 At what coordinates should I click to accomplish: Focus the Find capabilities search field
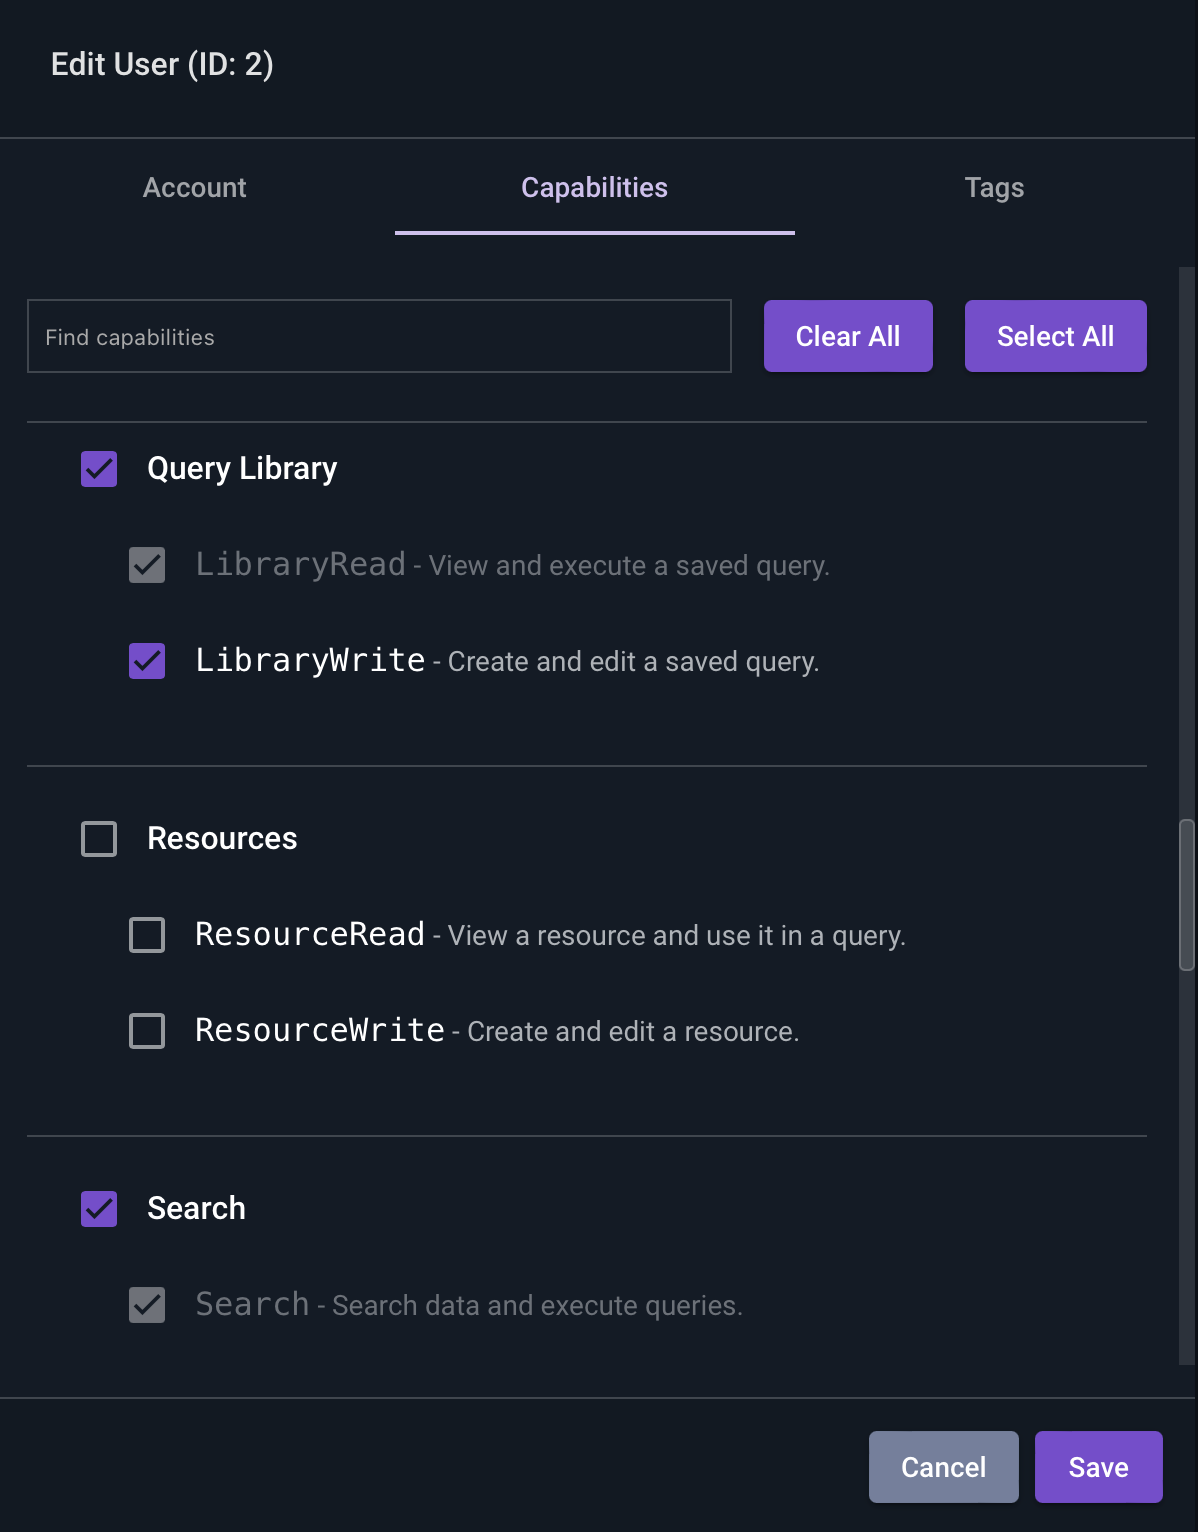pyautogui.click(x=379, y=336)
